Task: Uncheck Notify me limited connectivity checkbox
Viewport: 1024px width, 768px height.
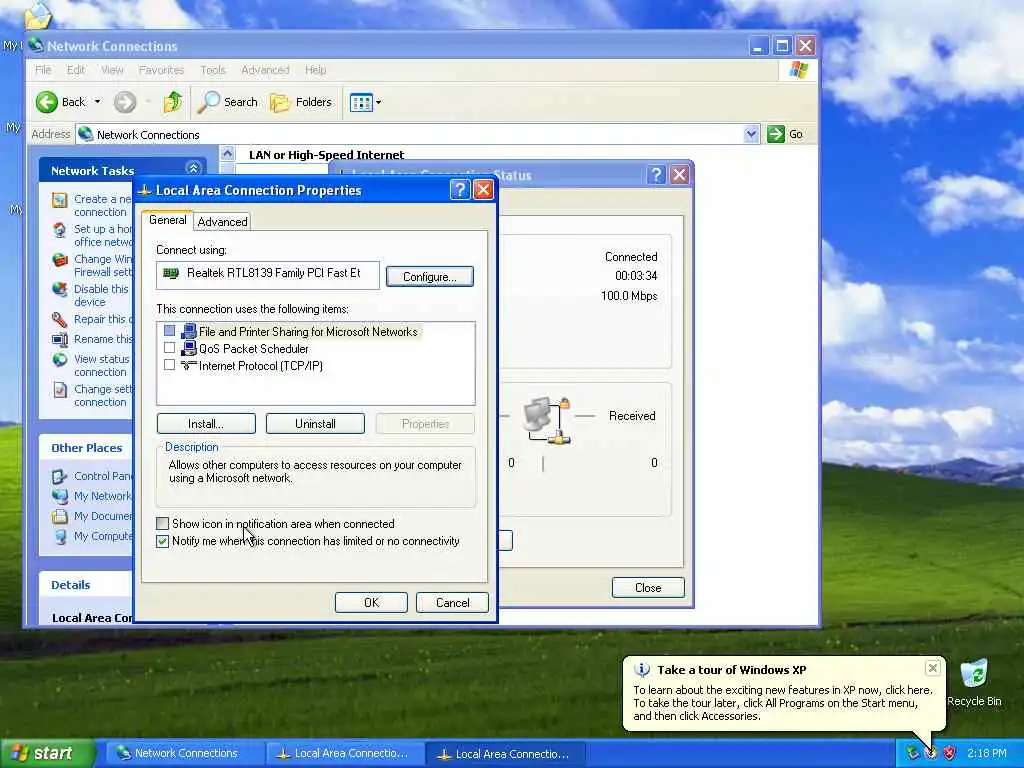Action: click(163, 541)
